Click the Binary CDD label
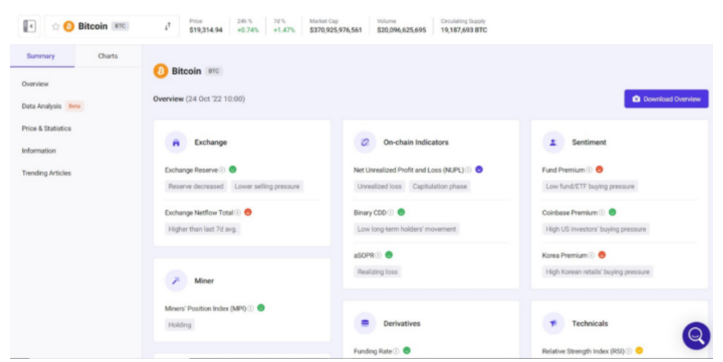The width and height of the screenshot is (723, 362). pos(370,213)
